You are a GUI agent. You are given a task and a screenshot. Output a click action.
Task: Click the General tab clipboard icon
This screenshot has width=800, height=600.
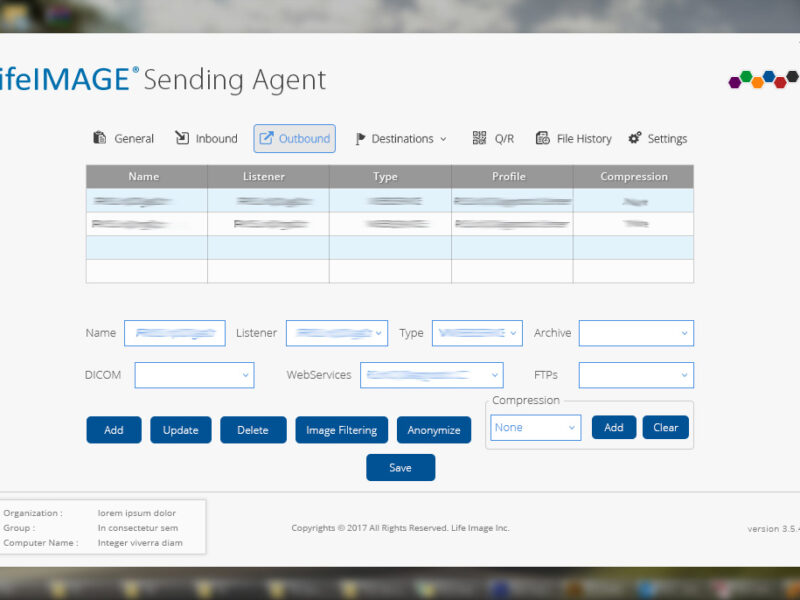pyautogui.click(x=99, y=138)
